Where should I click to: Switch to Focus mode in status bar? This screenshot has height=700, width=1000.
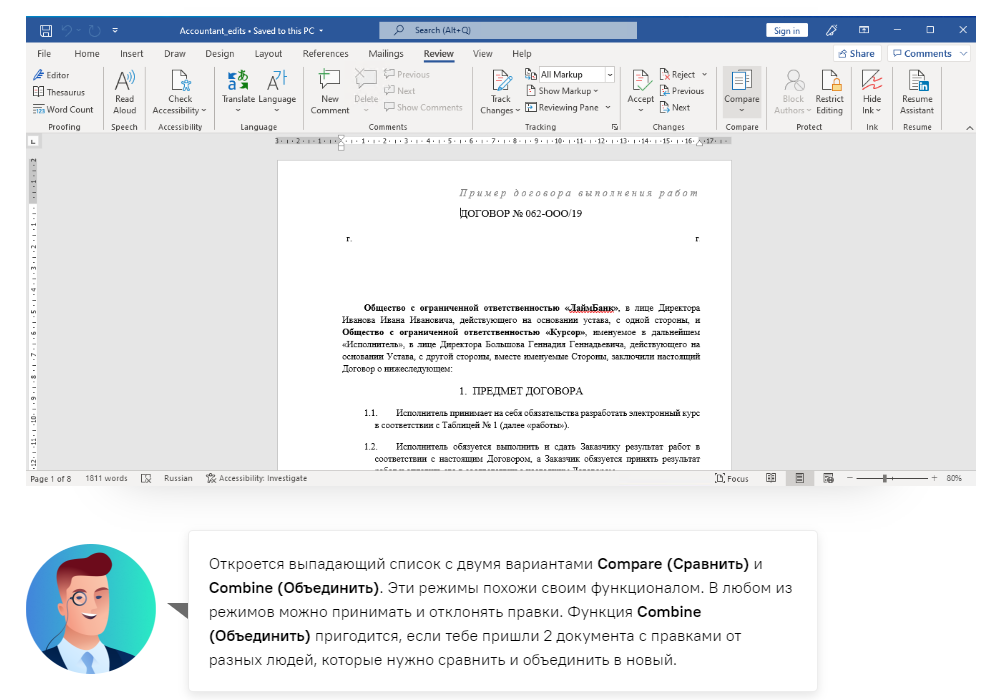[x=732, y=479]
